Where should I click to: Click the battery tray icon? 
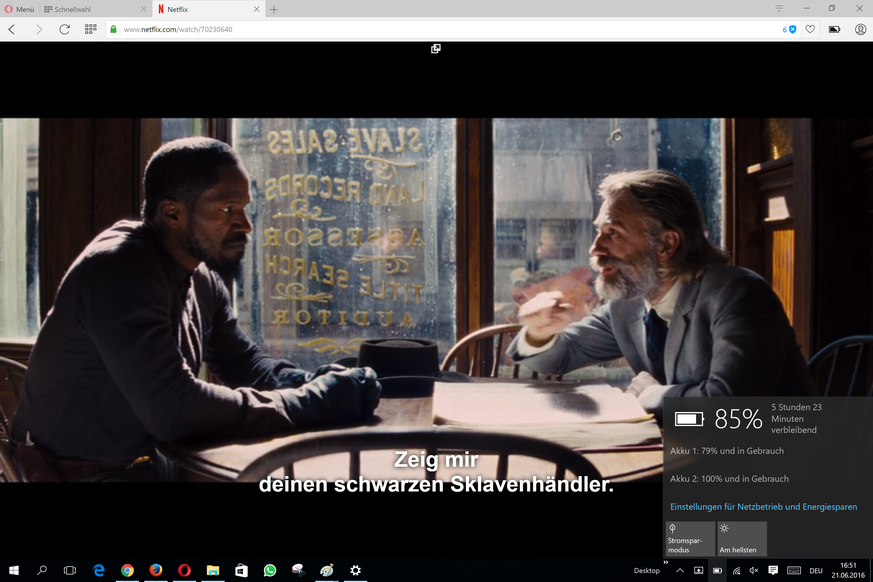click(717, 570)
